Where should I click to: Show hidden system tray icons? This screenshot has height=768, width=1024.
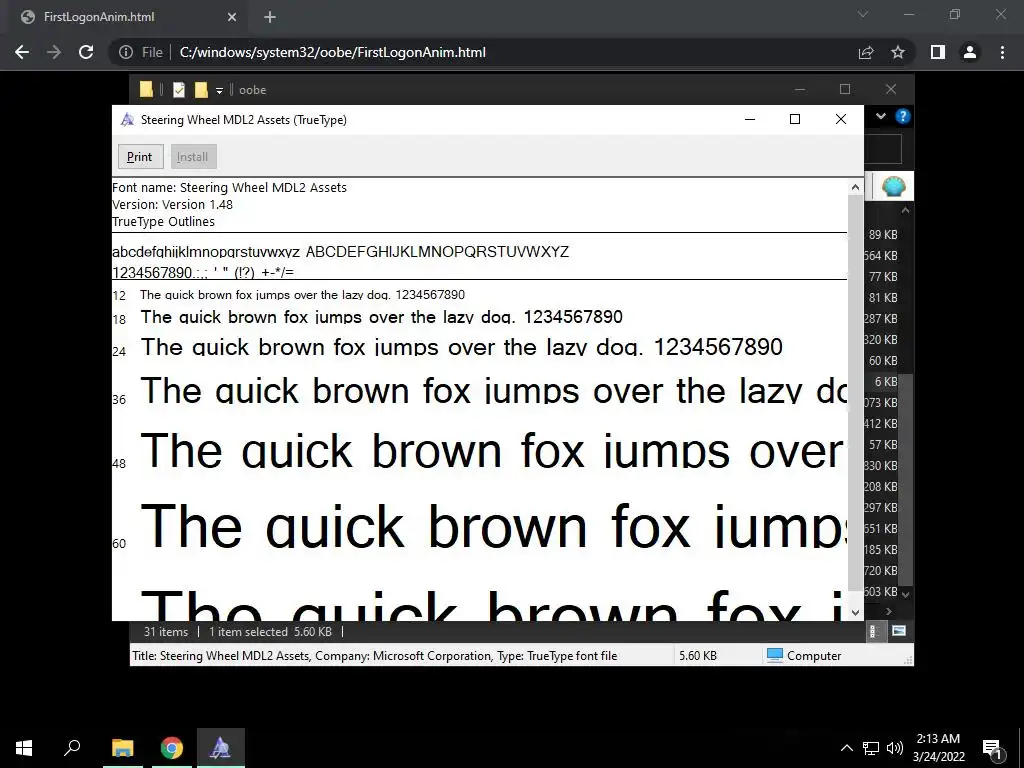click(846, 748)
